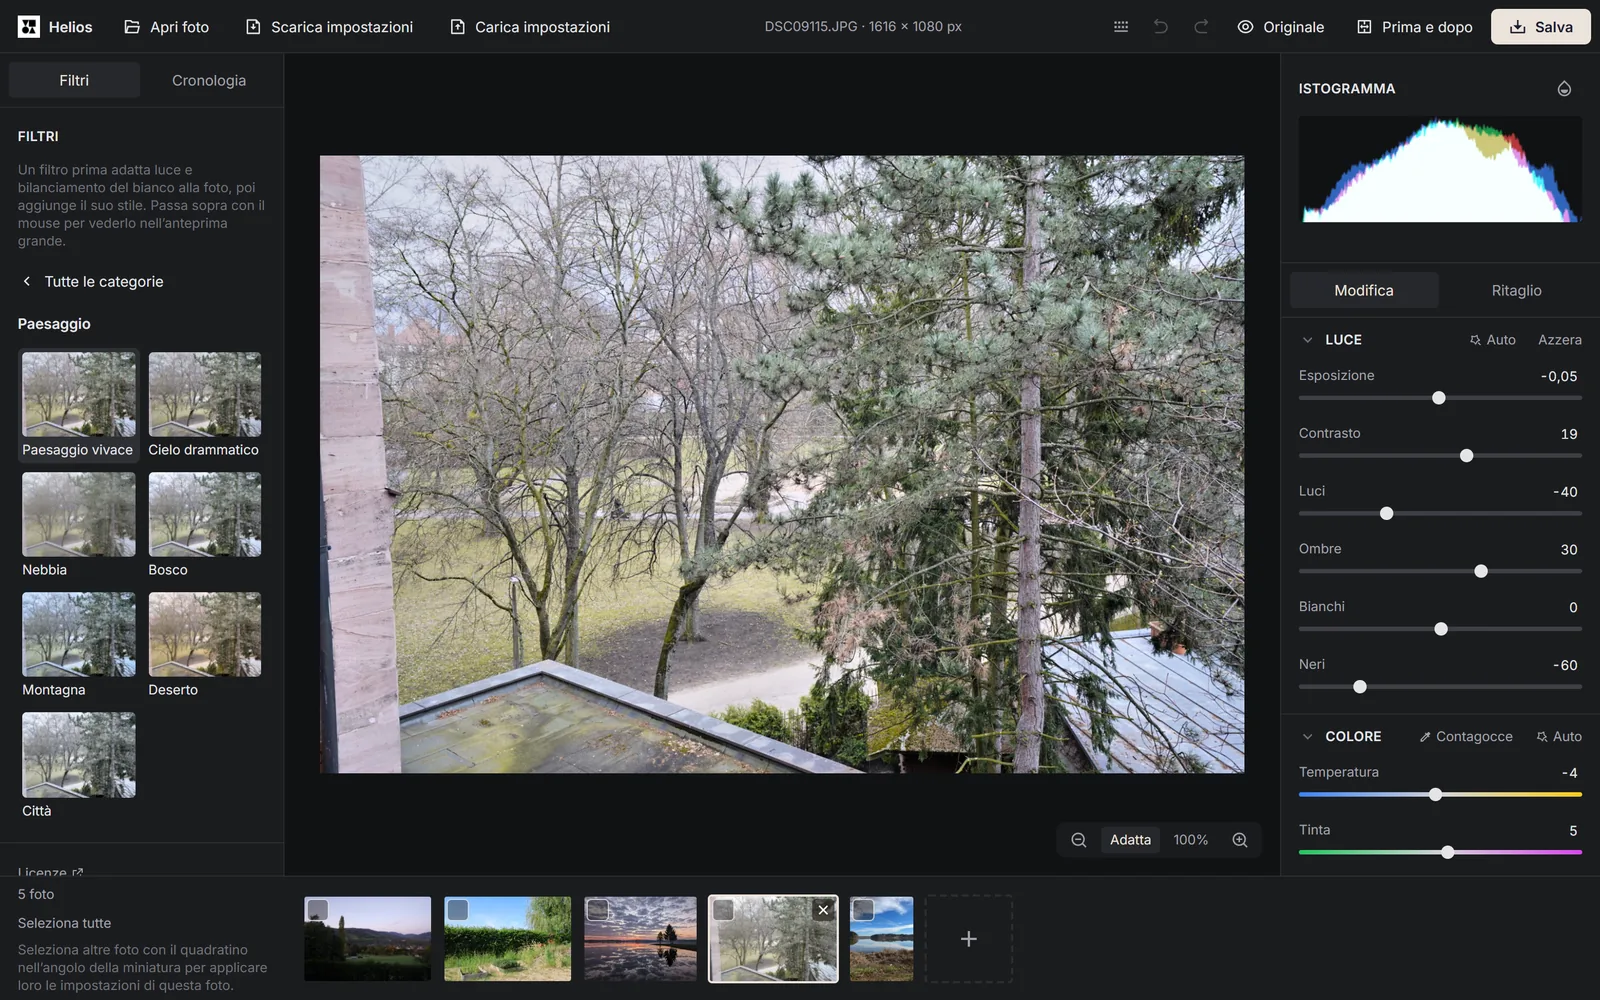The width and height of the screenshot is (1600, 1000).
Task: Tick selection box on green hedge thumbnail
Action: click(458, 909)
